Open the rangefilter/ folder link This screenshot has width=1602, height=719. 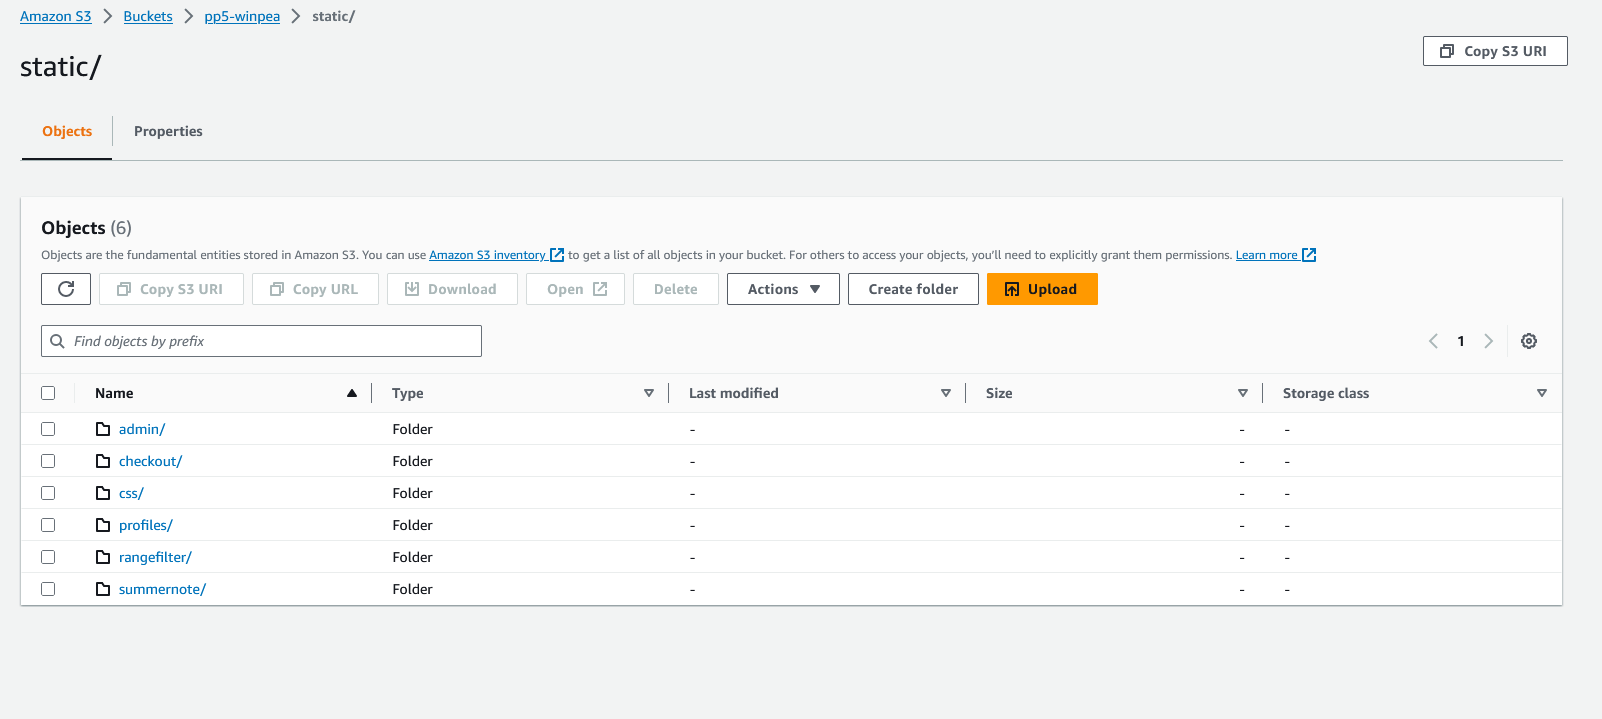point(155,557)
